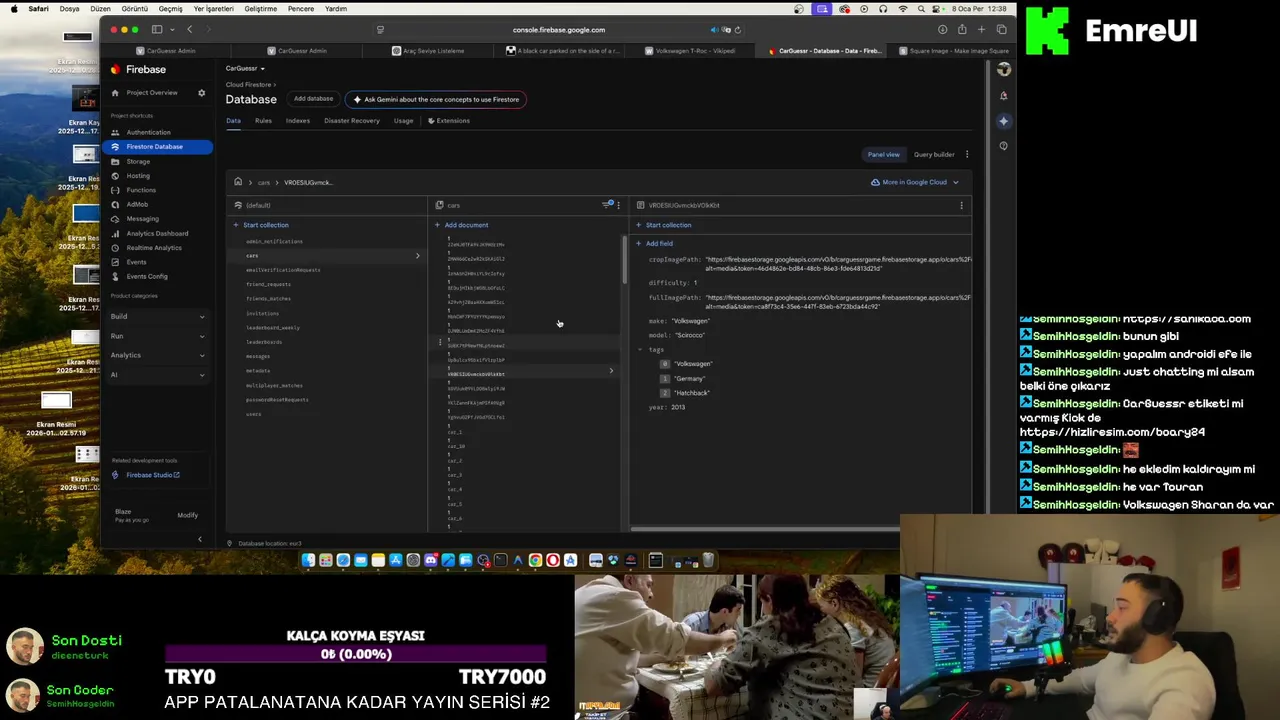Open the CarGuessr project dropdown
The width and height of the screenshot is (1280, 720).
click(x=246, y=68)
